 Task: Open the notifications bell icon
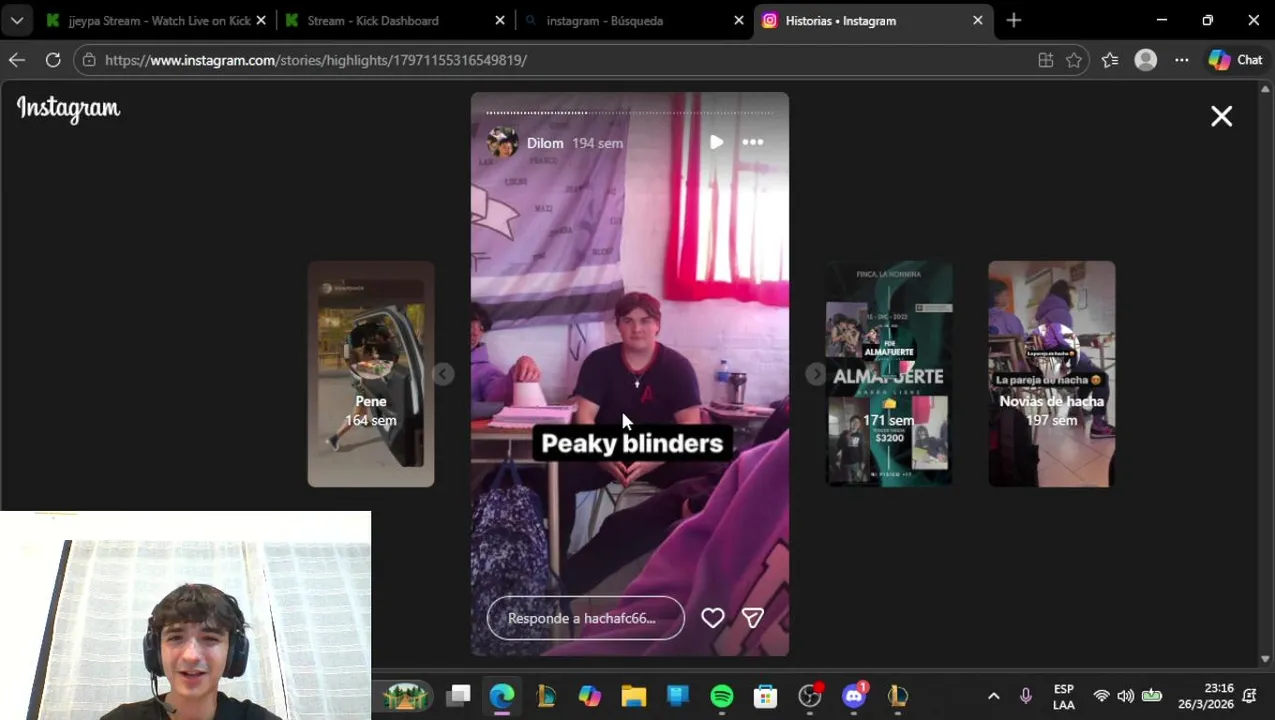pos(1250,696)
